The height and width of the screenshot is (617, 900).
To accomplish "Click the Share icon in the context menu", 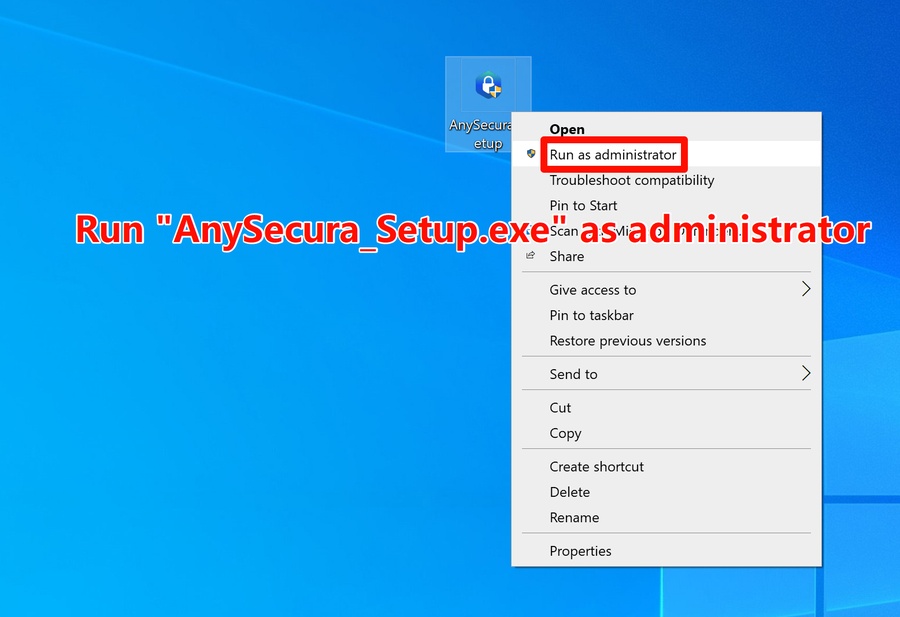I will point(531,256).
